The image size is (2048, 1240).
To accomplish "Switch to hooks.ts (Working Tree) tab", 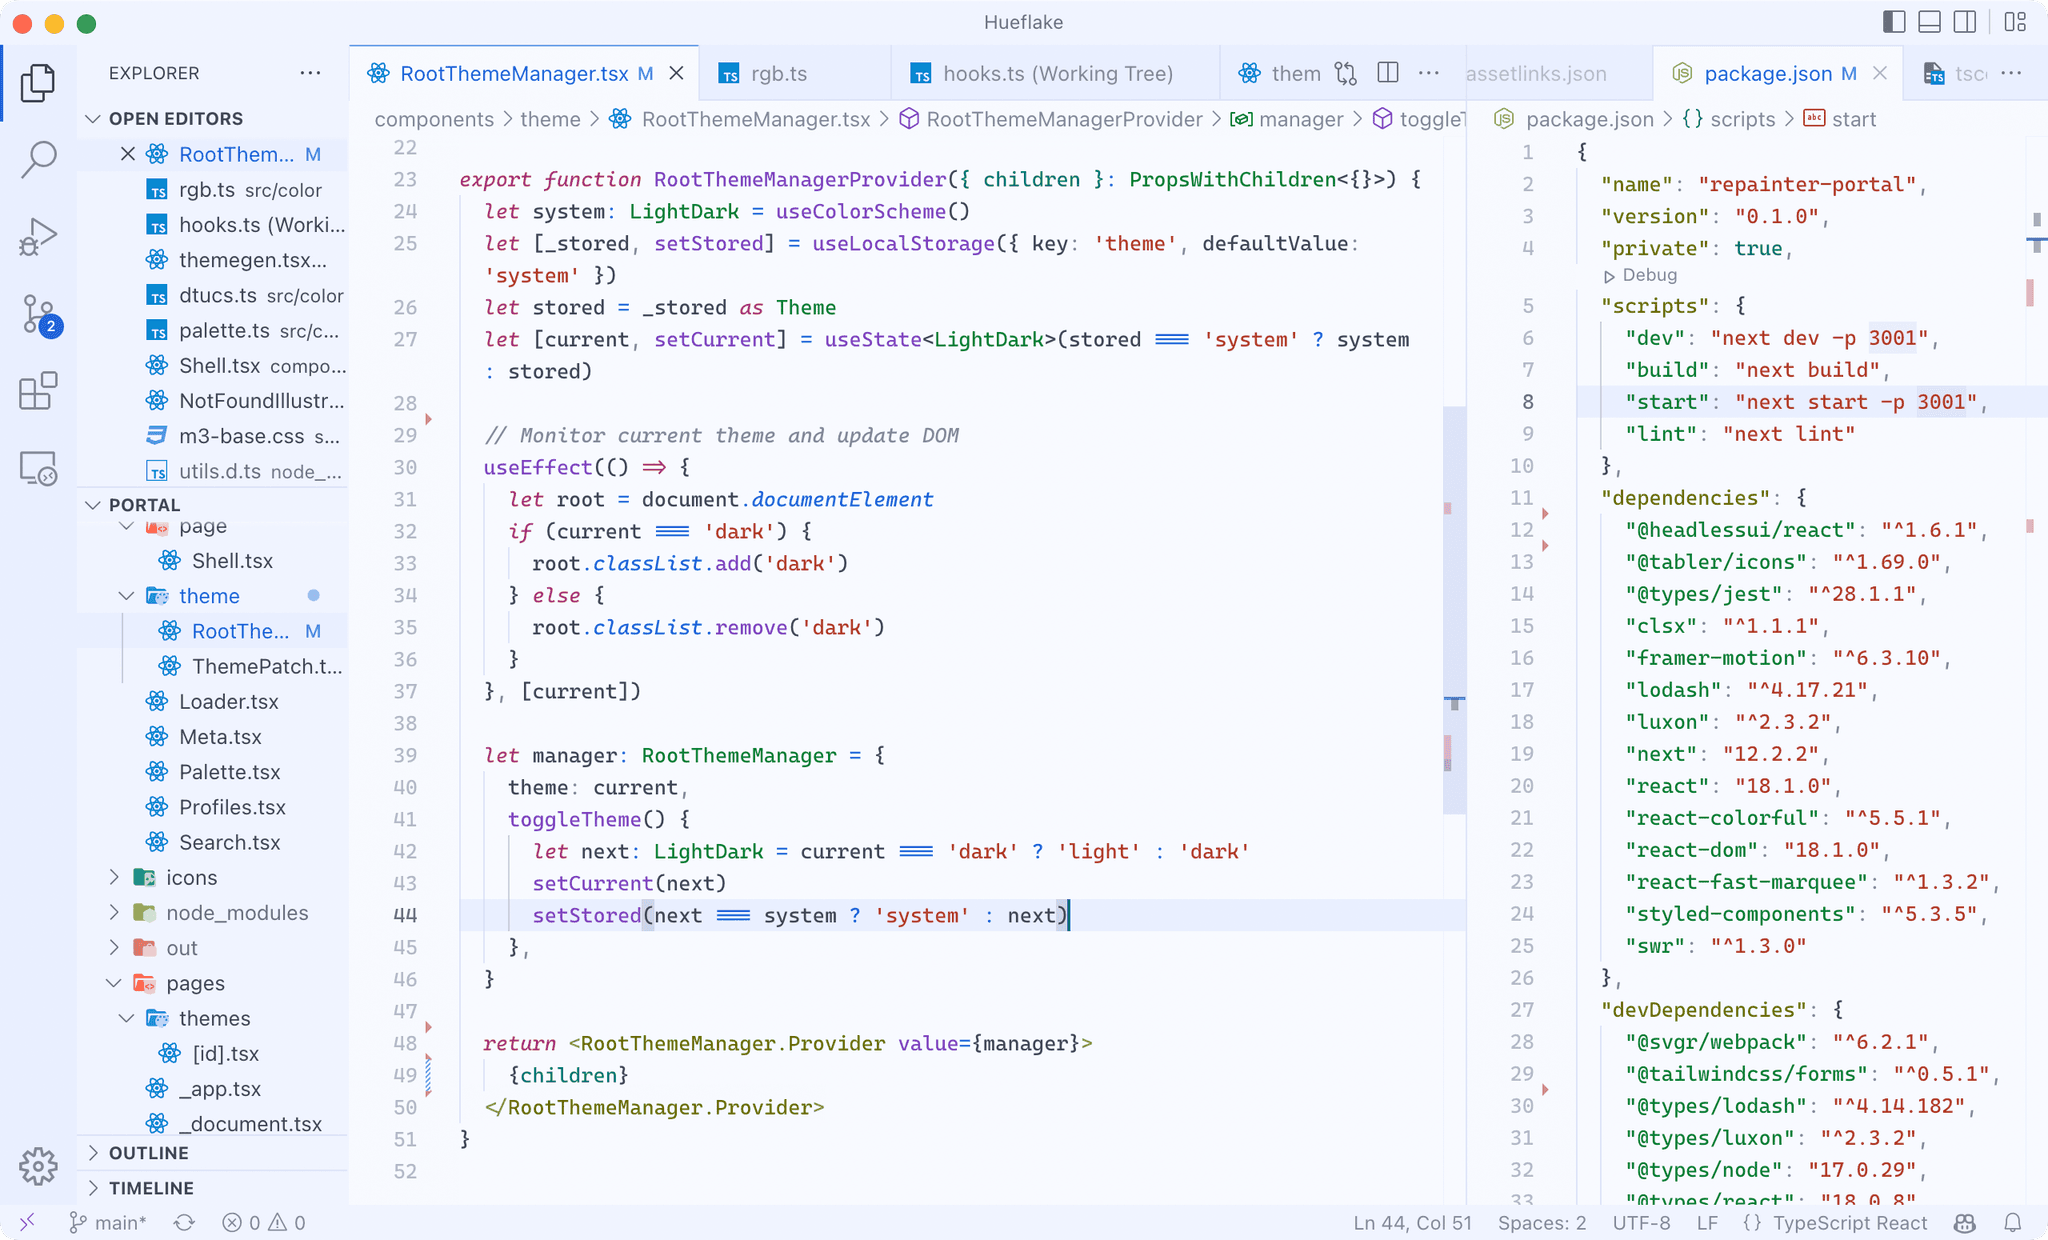I will click(1057, 73).
